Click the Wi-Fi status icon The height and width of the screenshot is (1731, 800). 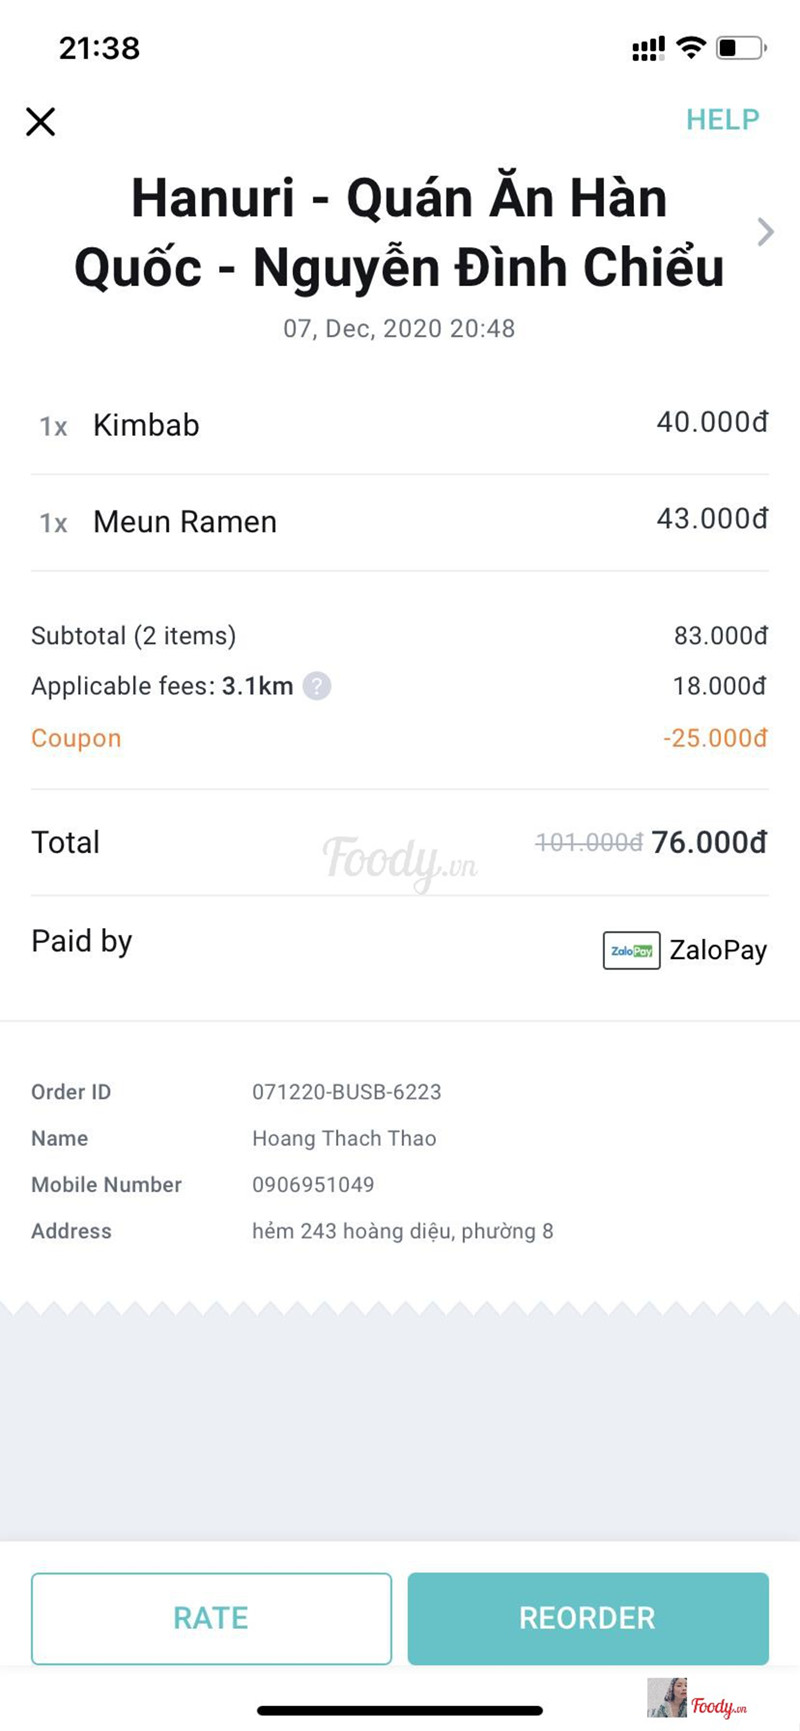pyautogui.click(x=691, y=47)
